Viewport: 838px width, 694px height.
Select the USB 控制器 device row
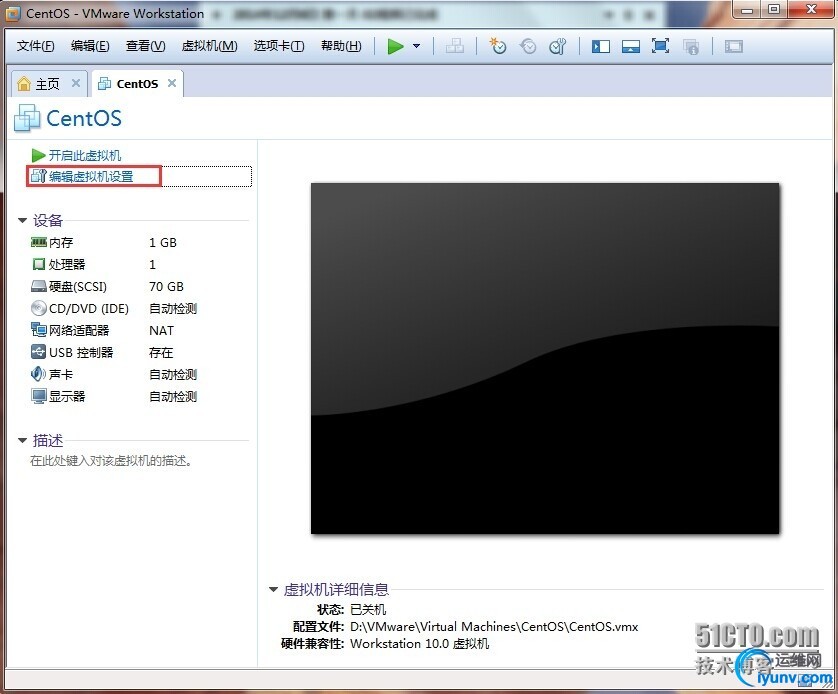pos(138,353)
